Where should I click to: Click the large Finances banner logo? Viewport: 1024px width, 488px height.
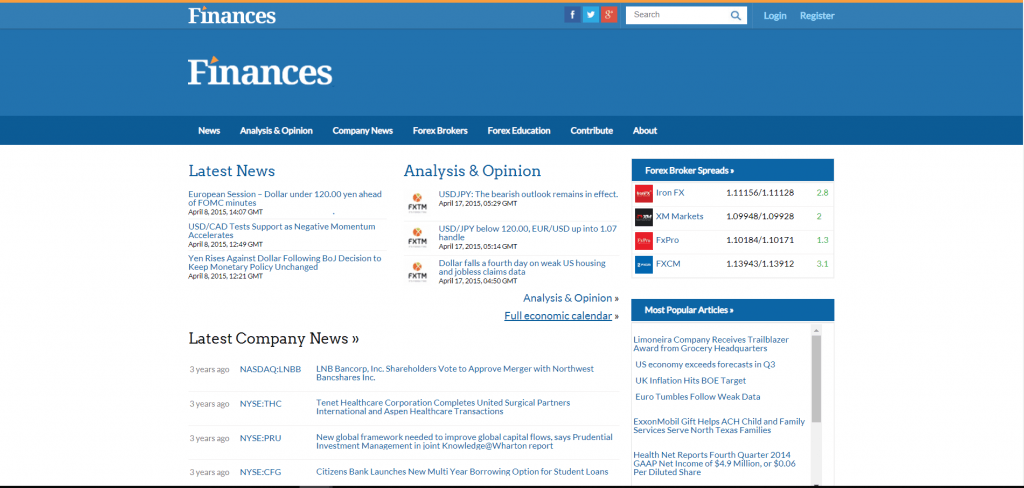[260, 72]
